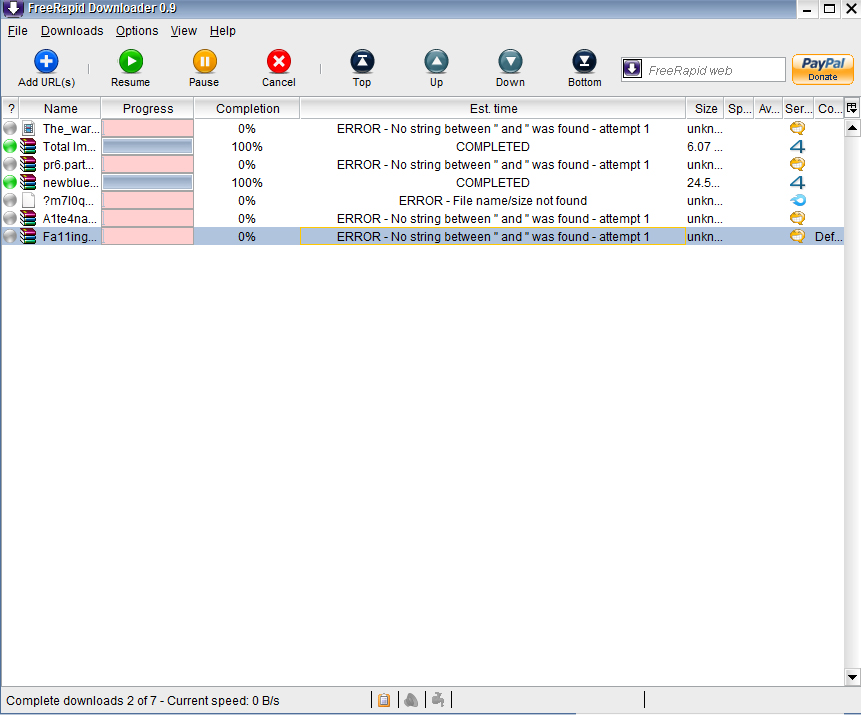The image size is (861, 715).
Task: Move selected download to Top
Action: pyautogui.click(x=362, y=63)
